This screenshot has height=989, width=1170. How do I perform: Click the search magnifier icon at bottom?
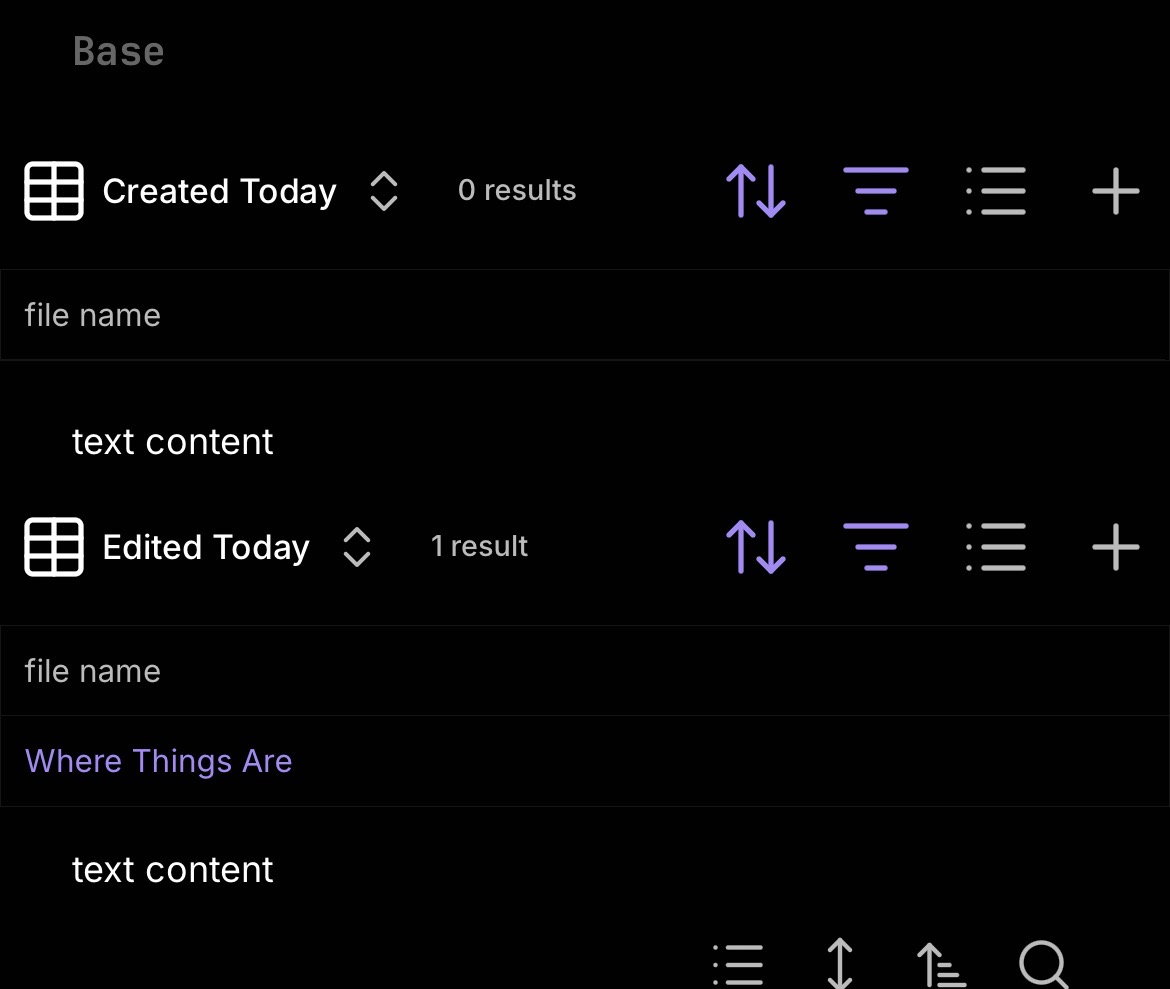tap(1044, 964)
